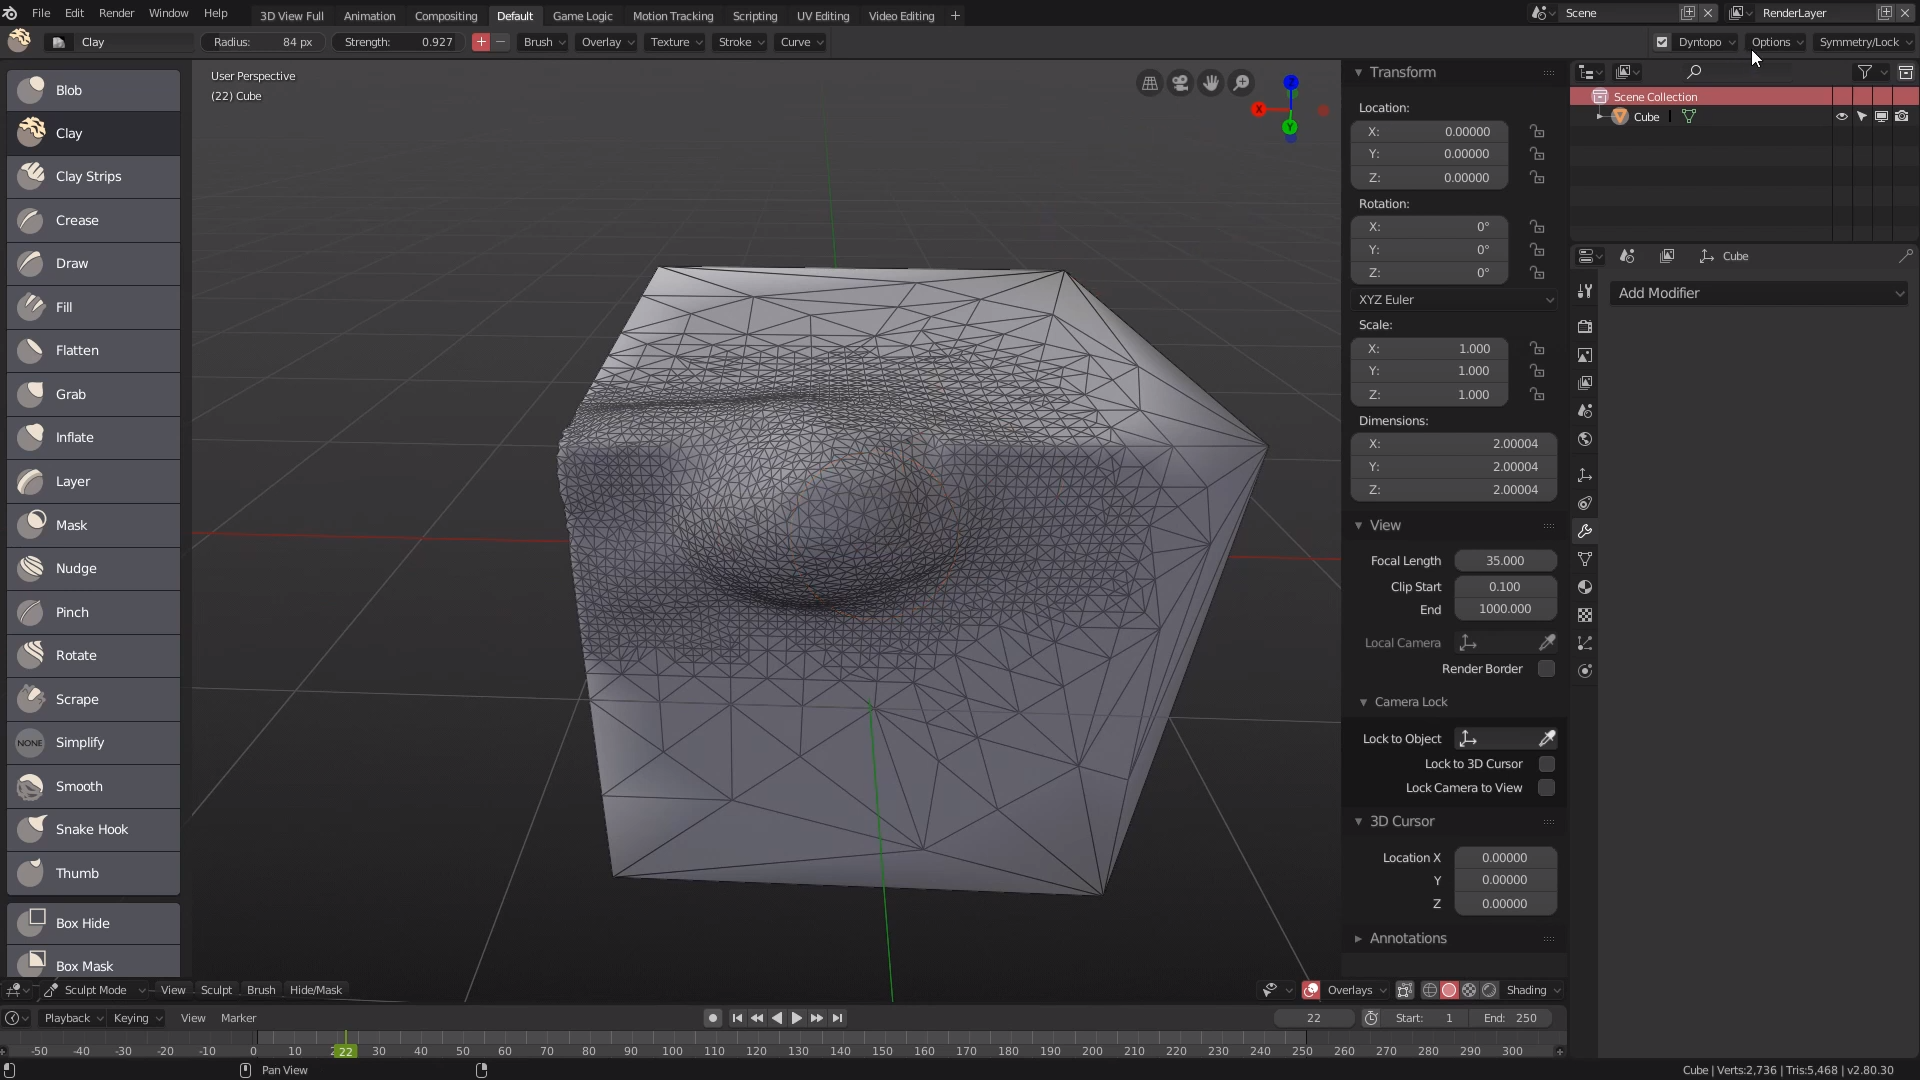
Task: Select the Crease sculpt brush
Action: (x=93, y=220)
